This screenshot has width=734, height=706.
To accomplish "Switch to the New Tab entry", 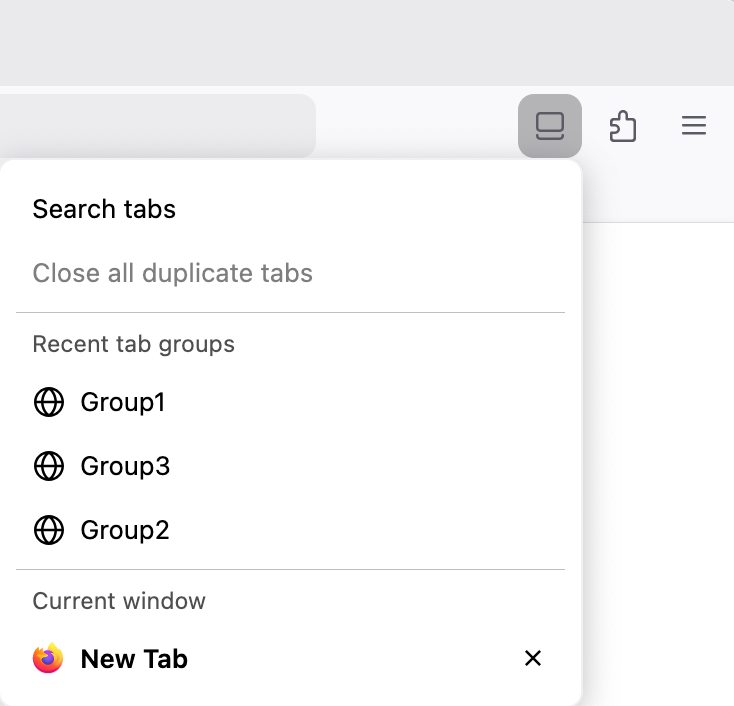I will tap(134, 659).
